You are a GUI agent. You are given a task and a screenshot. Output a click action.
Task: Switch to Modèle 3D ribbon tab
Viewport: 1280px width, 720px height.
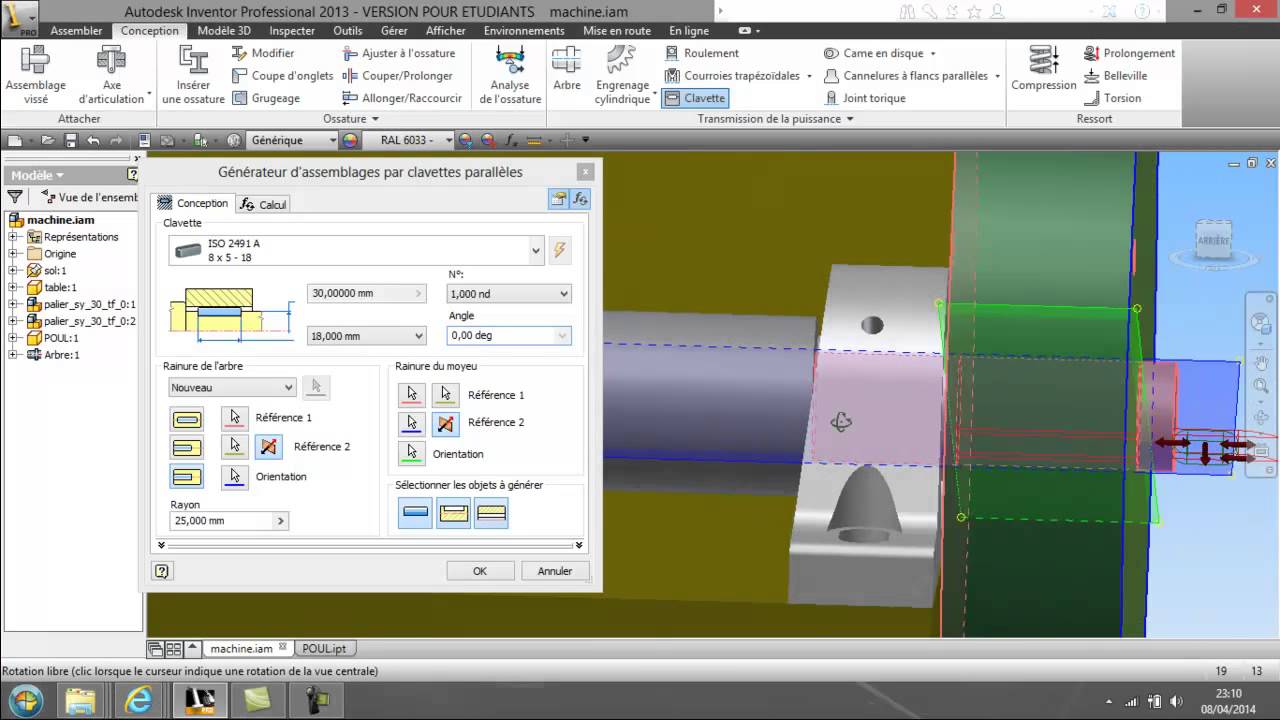pos(224,31)
